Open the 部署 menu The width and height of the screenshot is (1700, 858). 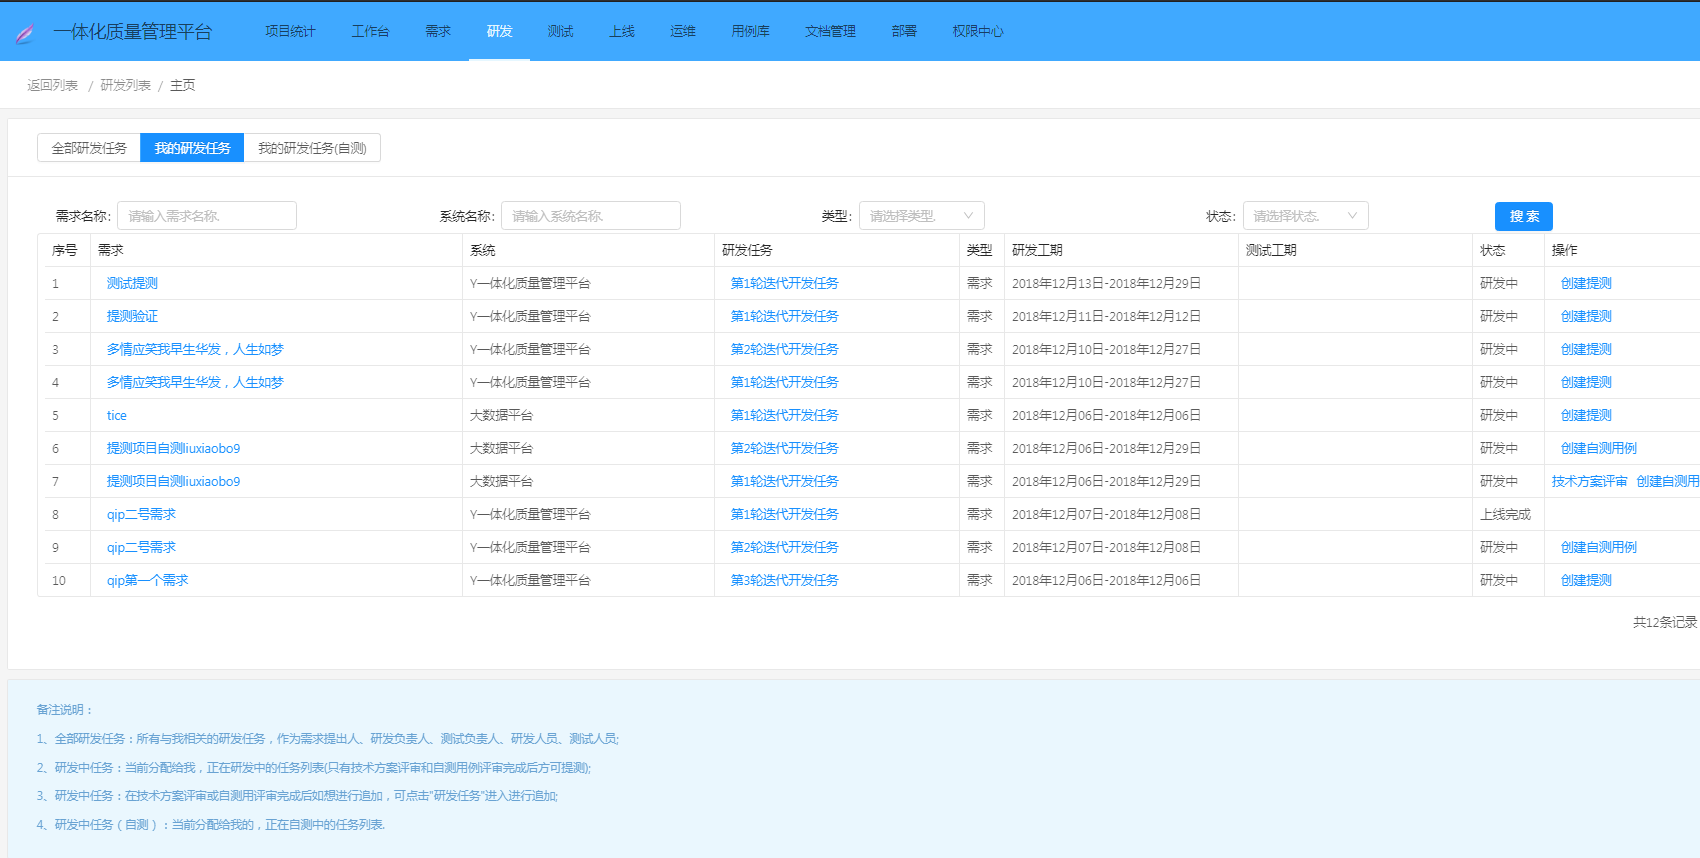pyautogui.click(x=904, y=31)
